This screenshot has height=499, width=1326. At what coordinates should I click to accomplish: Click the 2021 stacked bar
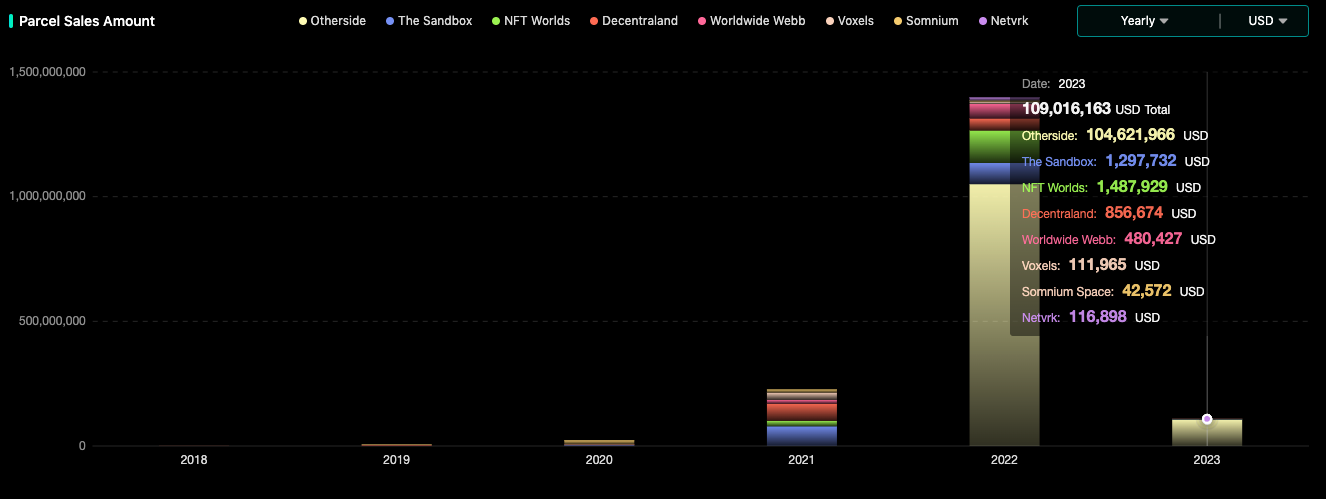tap(801, 418)
